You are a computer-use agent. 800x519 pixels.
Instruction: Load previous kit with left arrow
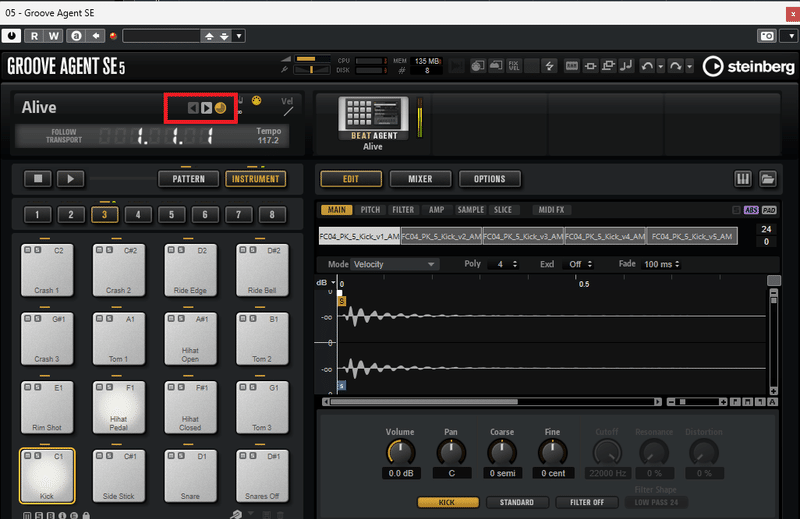click(x=193, y=108)
